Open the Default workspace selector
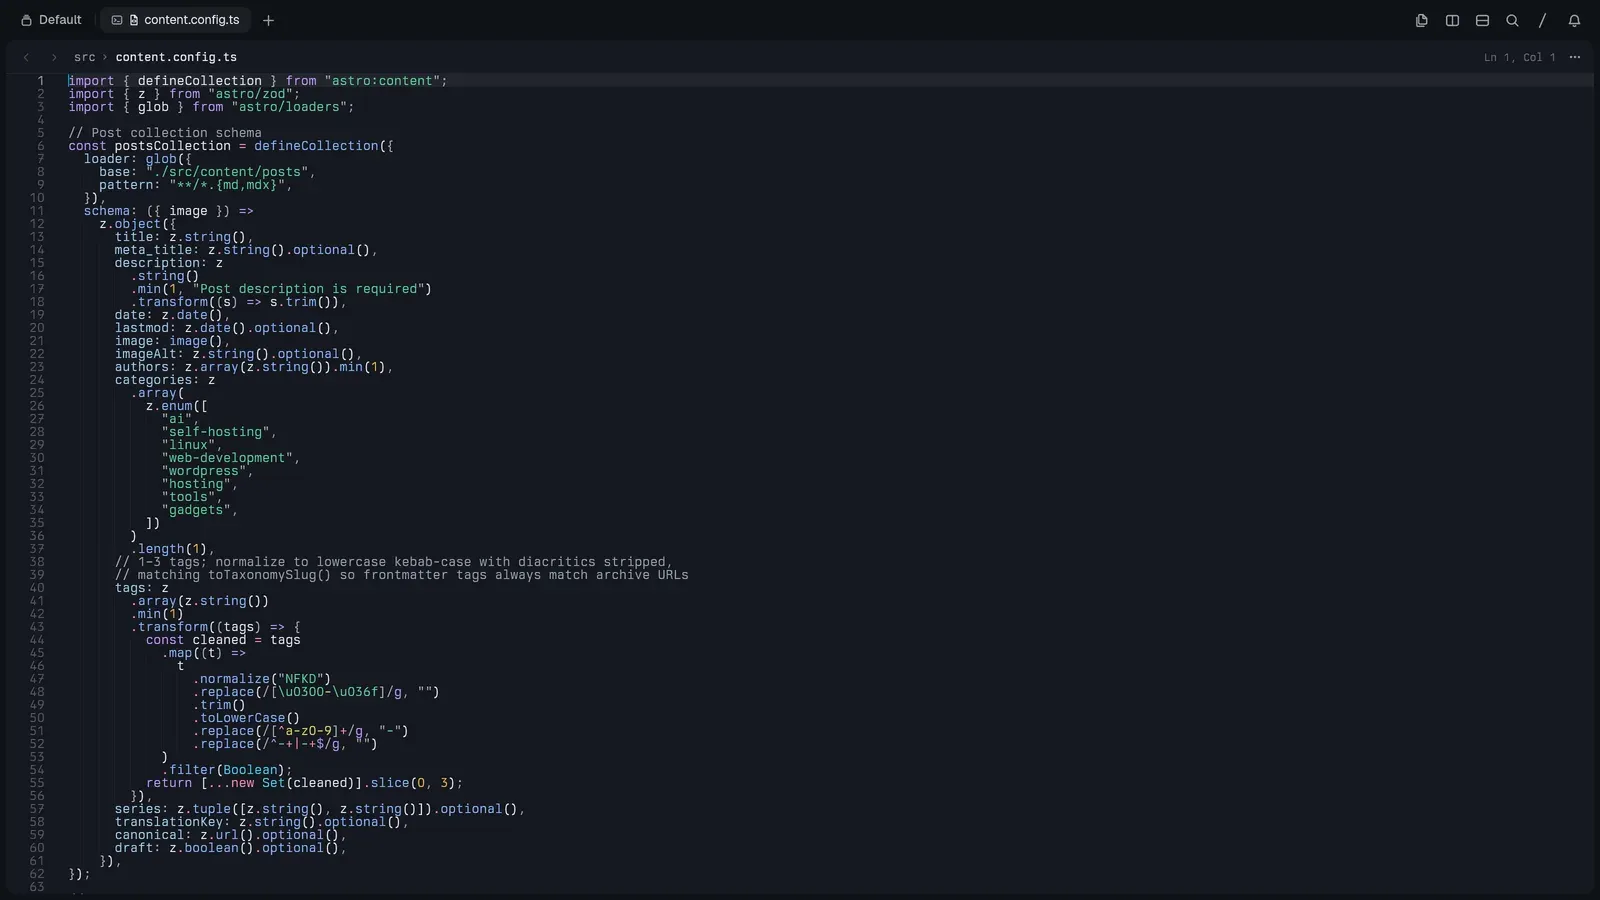 [x=51, y=20]
